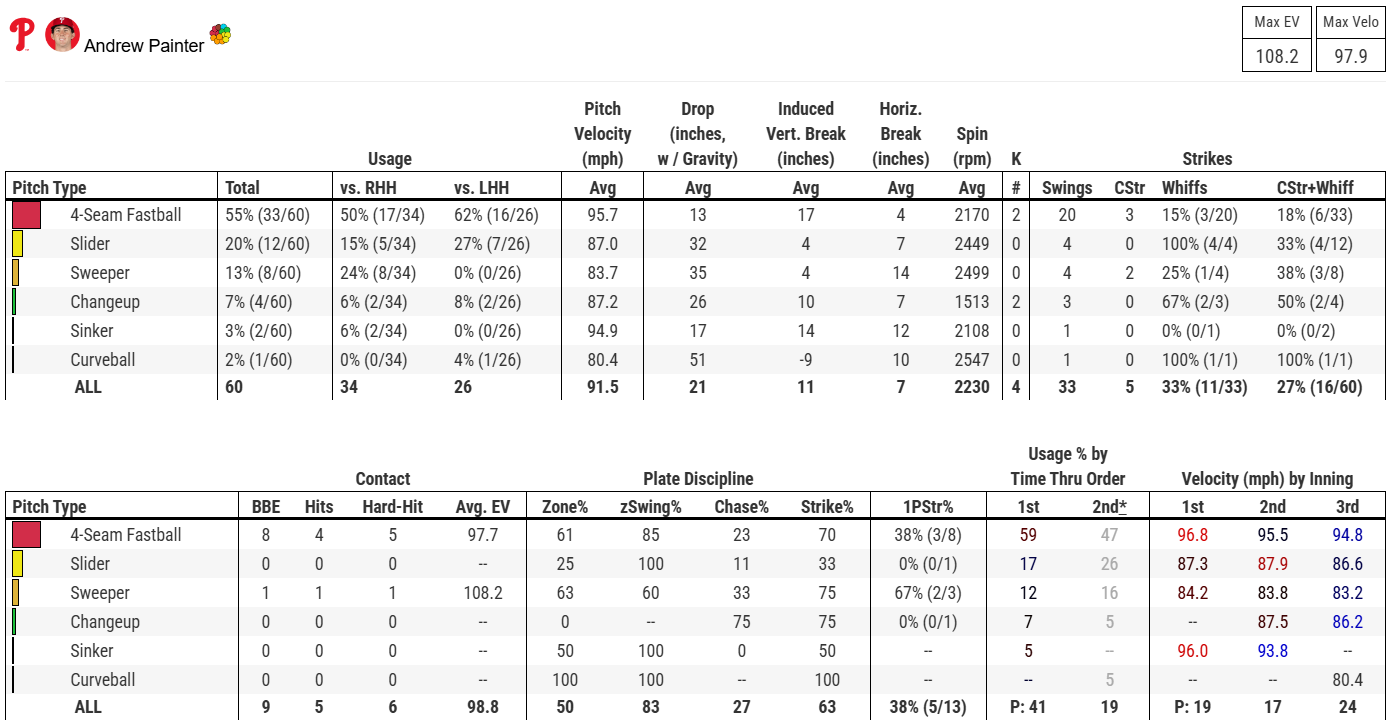Click the green Changeup marker in the contact table
1389x721 pixels.
[14, 622]
